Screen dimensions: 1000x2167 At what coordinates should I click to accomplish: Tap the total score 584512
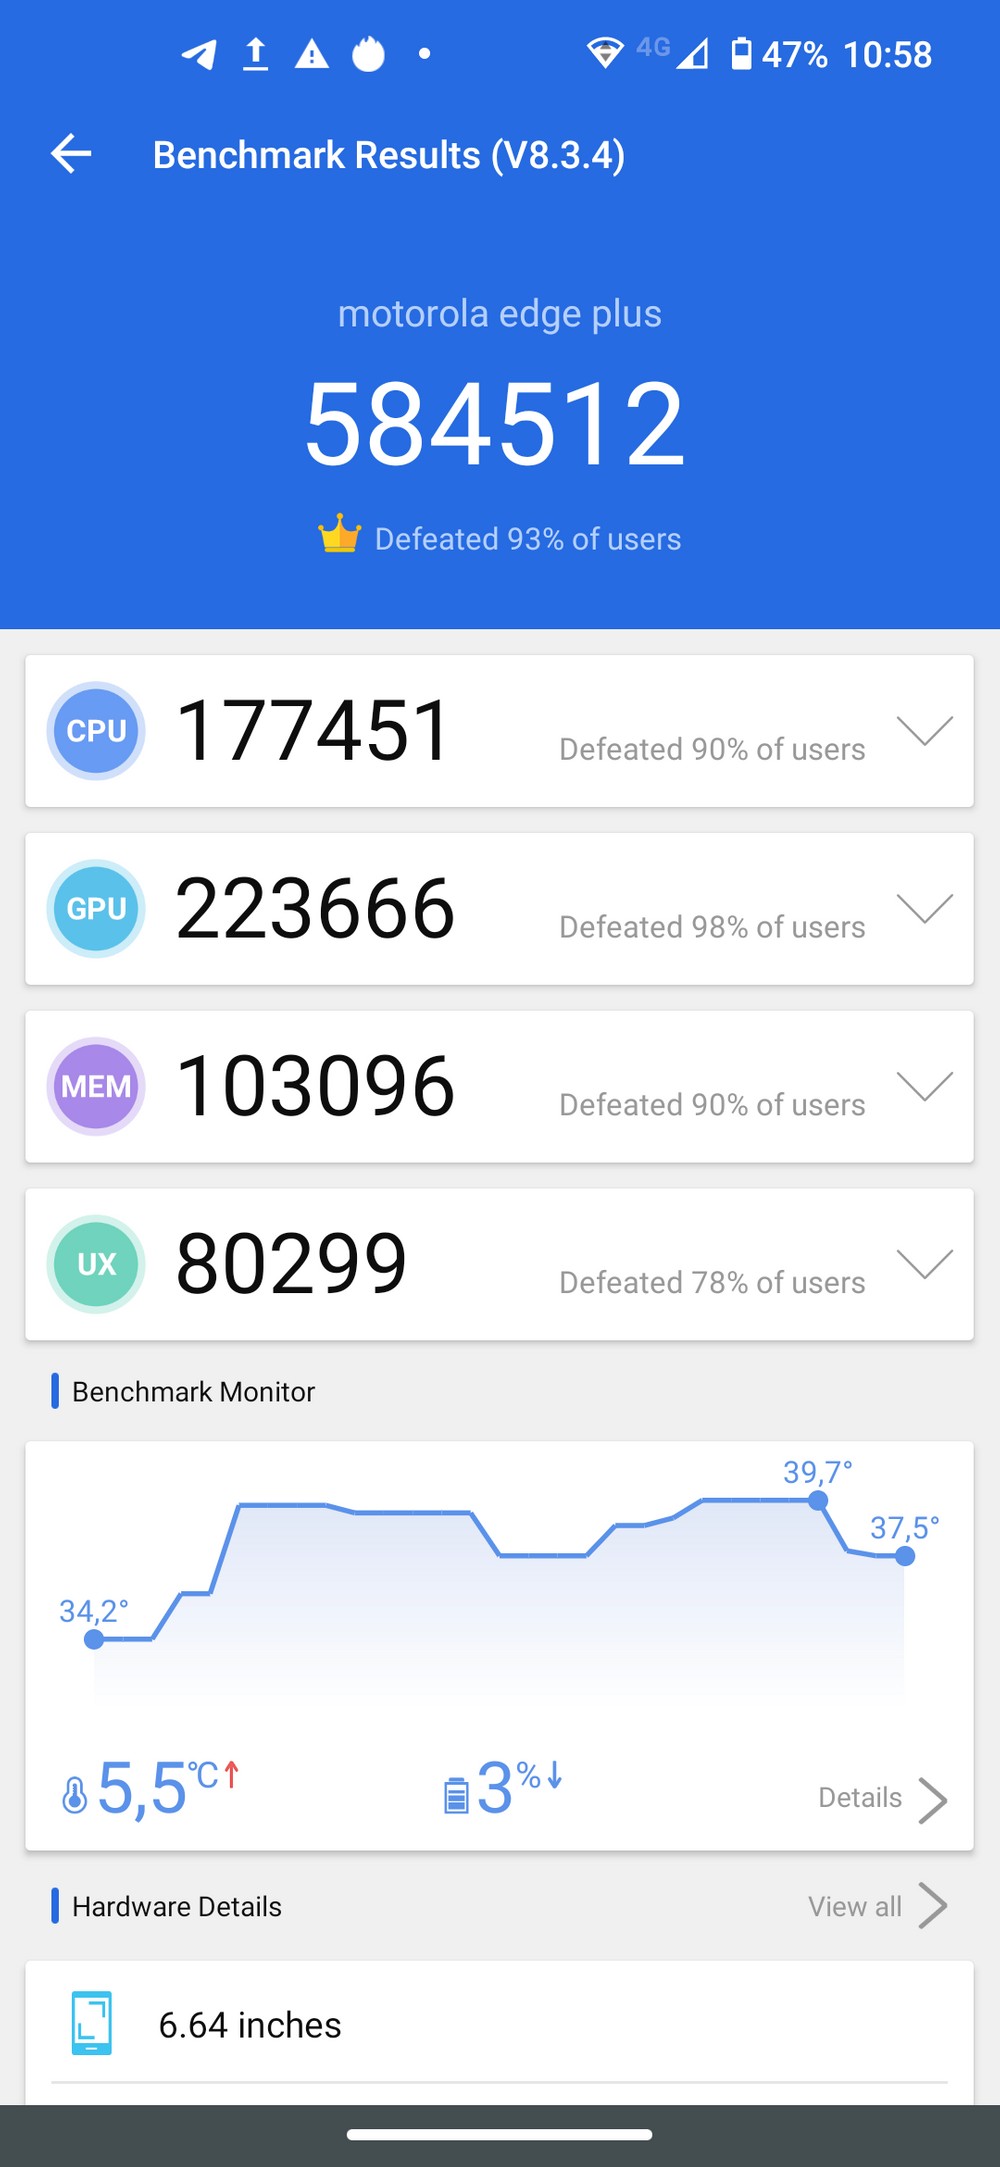pos(495,424)
